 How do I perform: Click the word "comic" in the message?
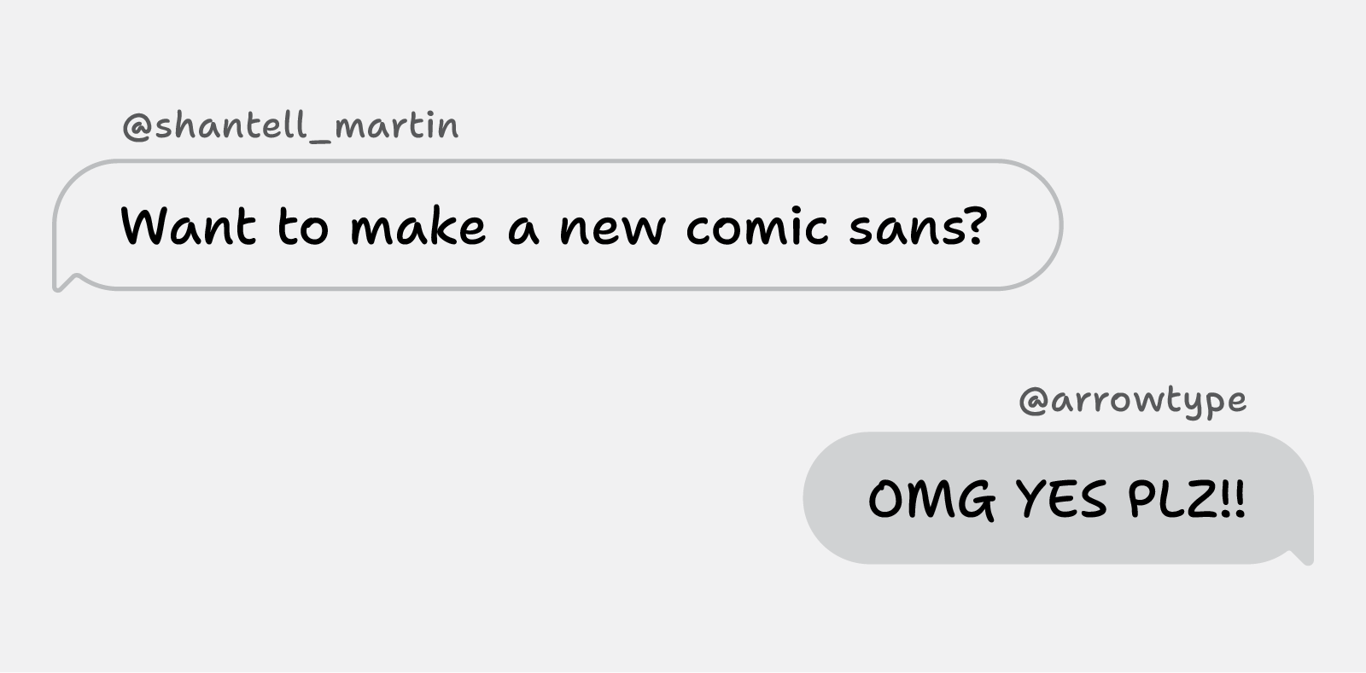pyautogui.click(x=757, y=227)
